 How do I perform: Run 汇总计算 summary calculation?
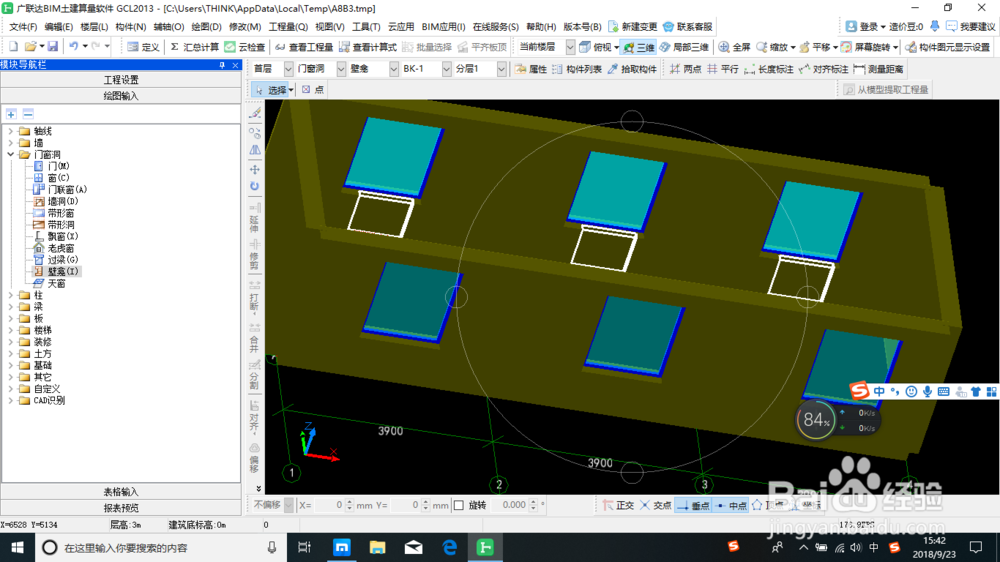pyautogui.click(x=195, y=47)
